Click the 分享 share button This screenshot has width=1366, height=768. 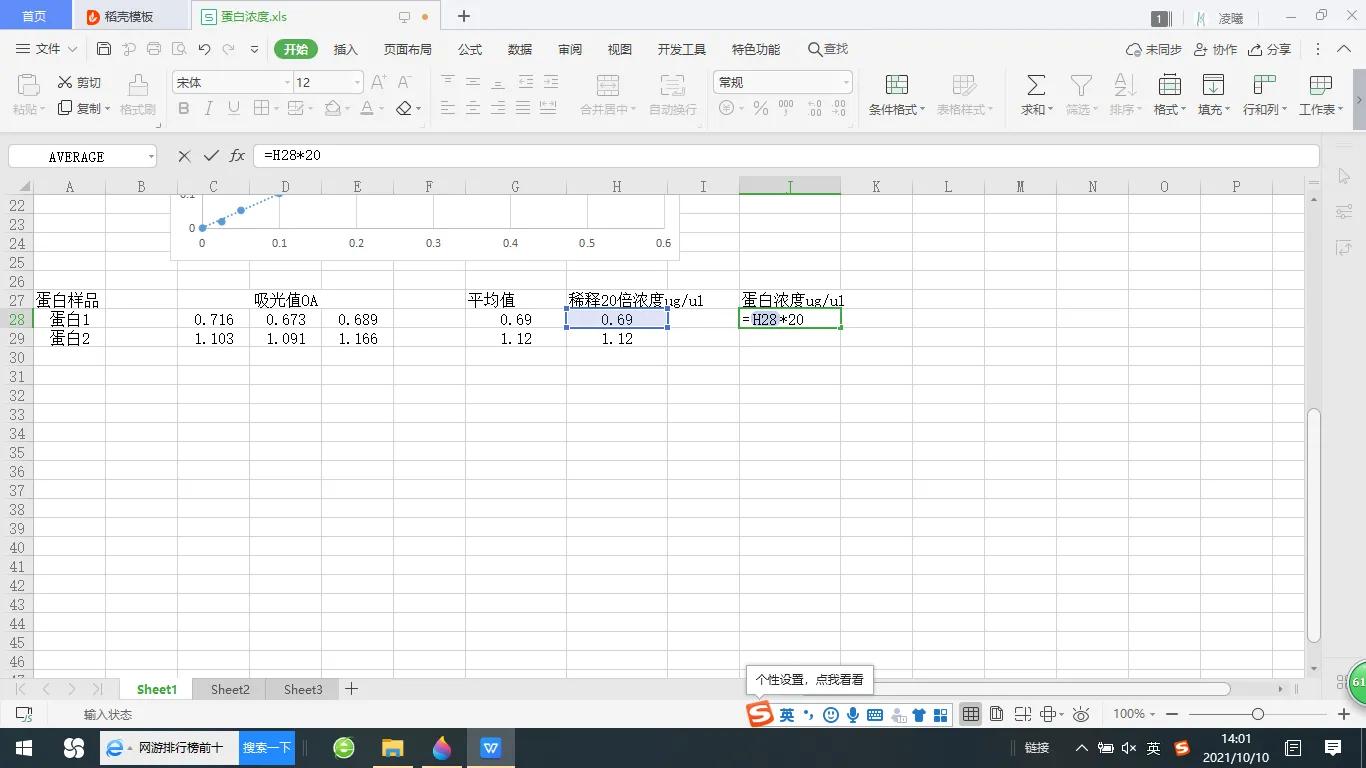1269,49
